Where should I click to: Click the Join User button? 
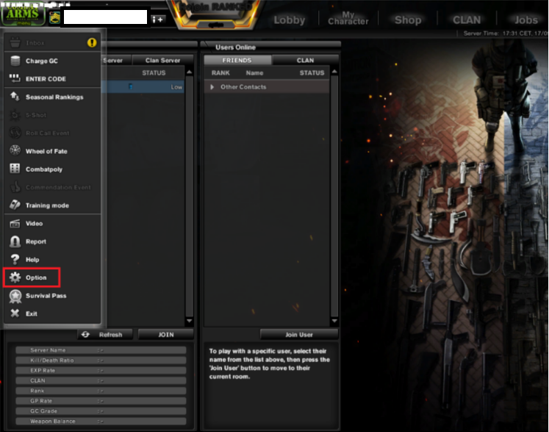coord(299,335)
